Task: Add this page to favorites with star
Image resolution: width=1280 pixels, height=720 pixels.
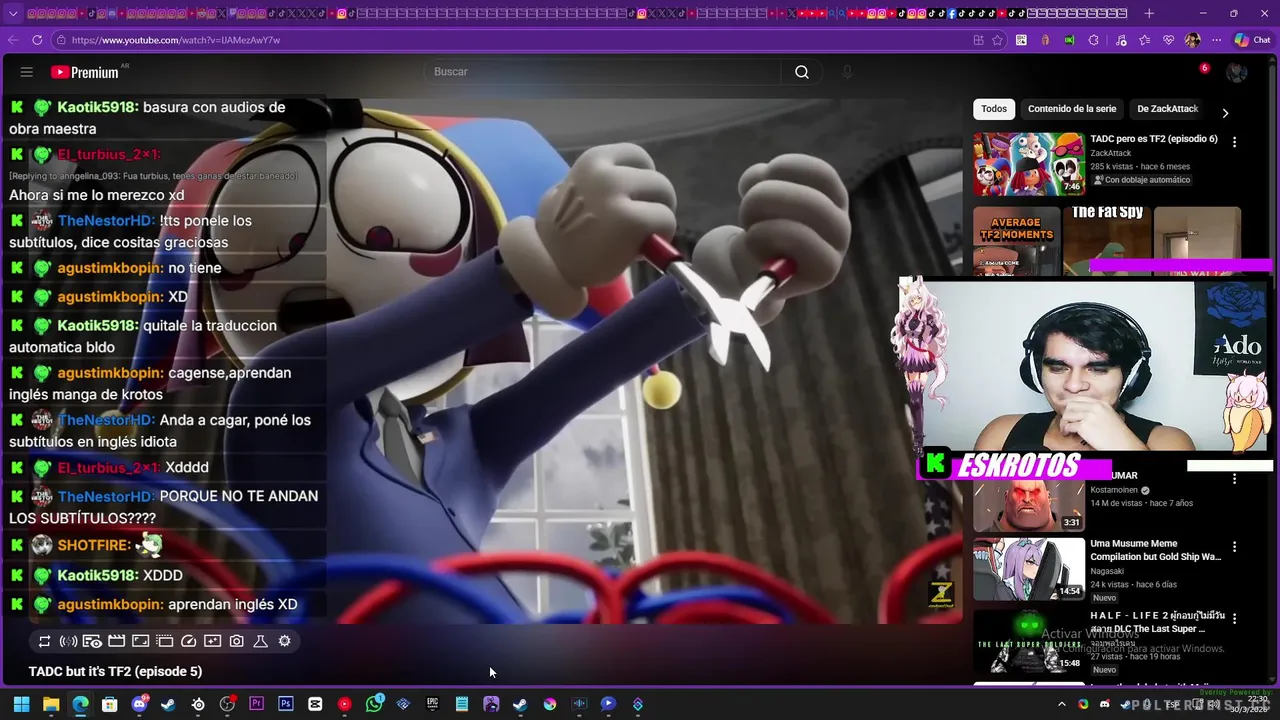Action: click(x=997, y=40)
